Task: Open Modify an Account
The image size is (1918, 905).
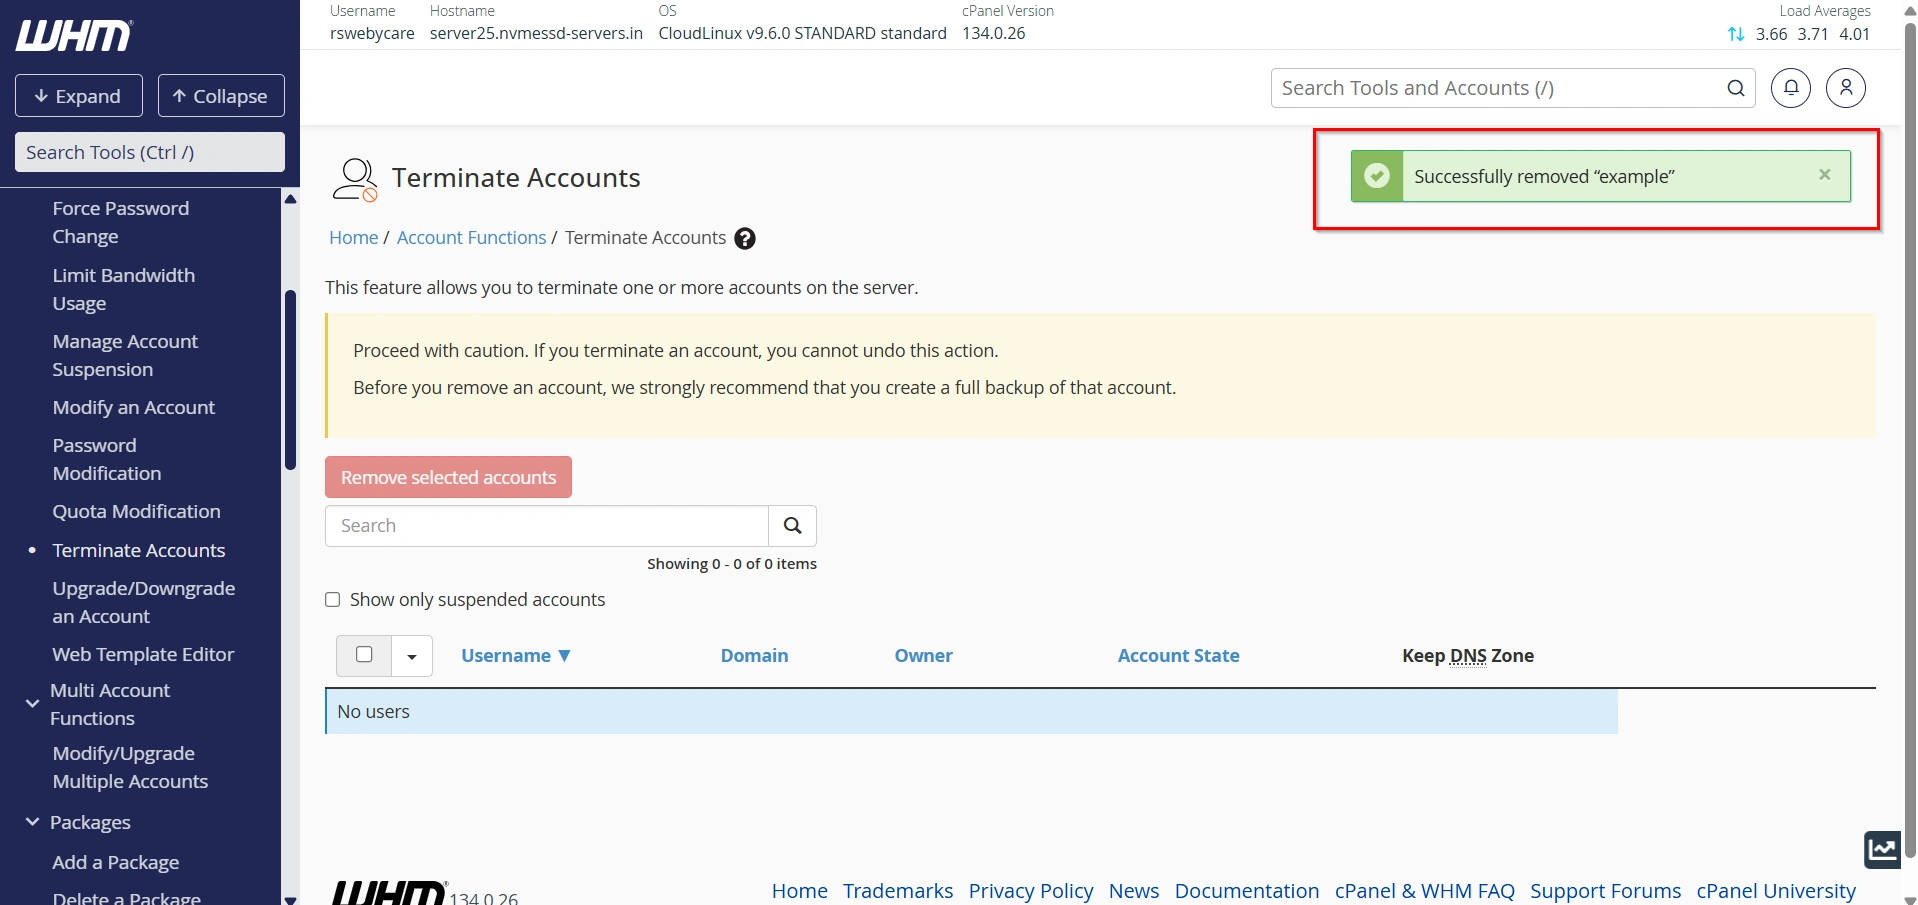Action: [x=133, y=407]
